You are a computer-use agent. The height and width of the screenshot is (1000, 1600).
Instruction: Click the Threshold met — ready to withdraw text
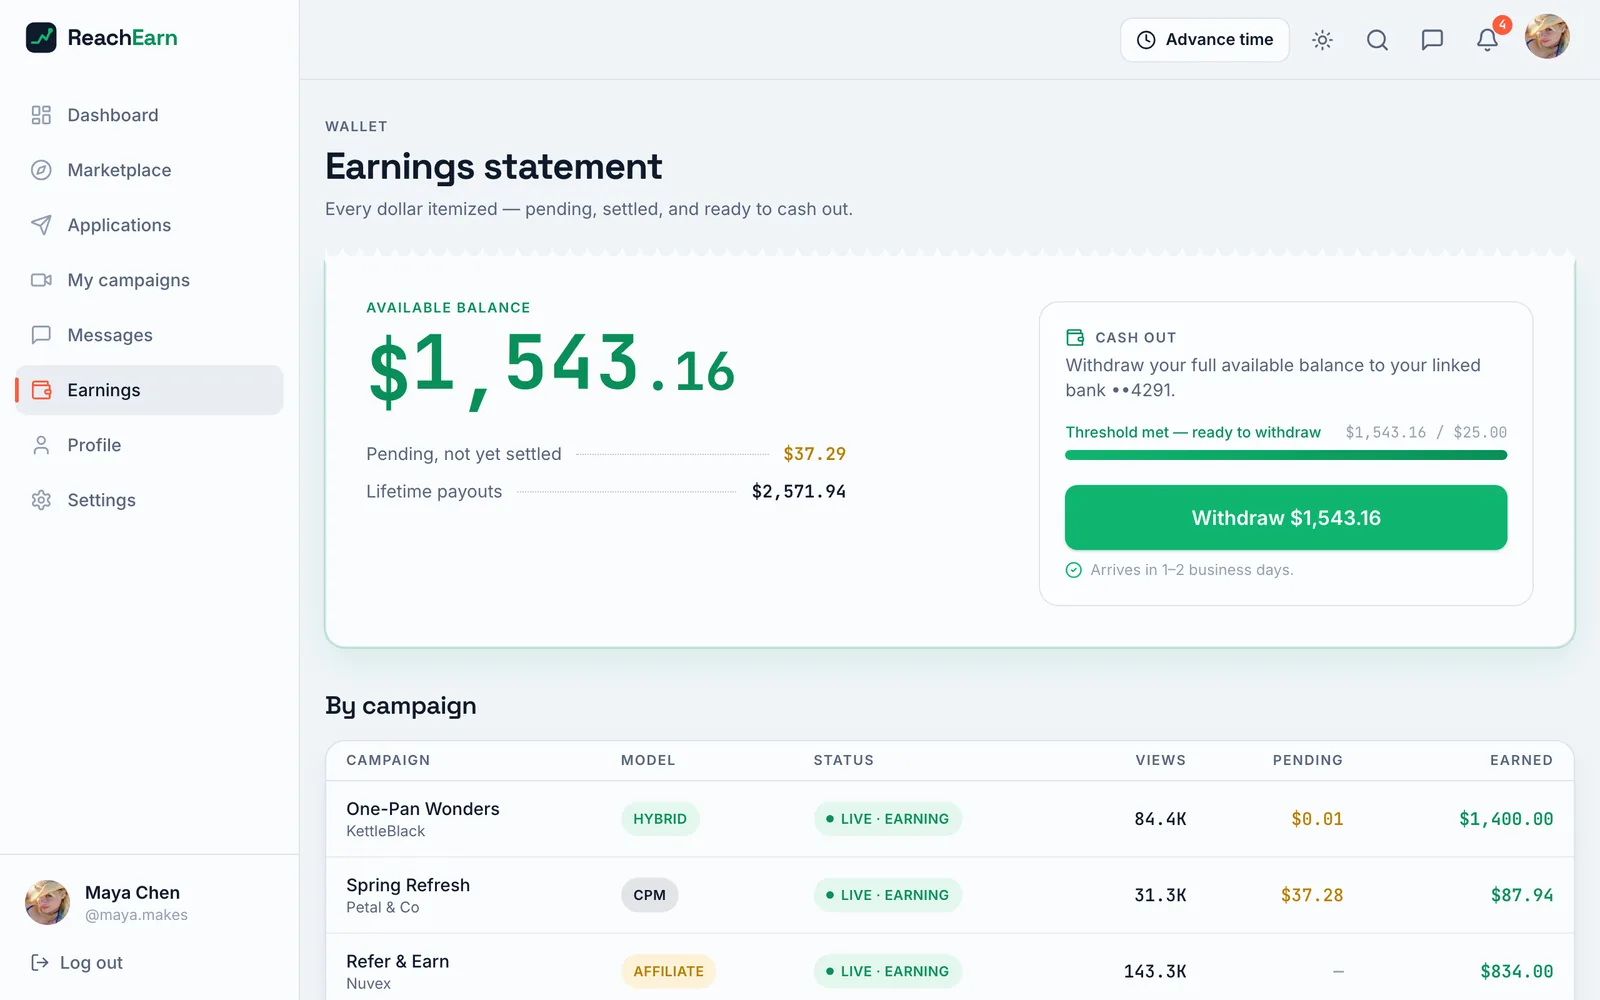[1193, 432]
